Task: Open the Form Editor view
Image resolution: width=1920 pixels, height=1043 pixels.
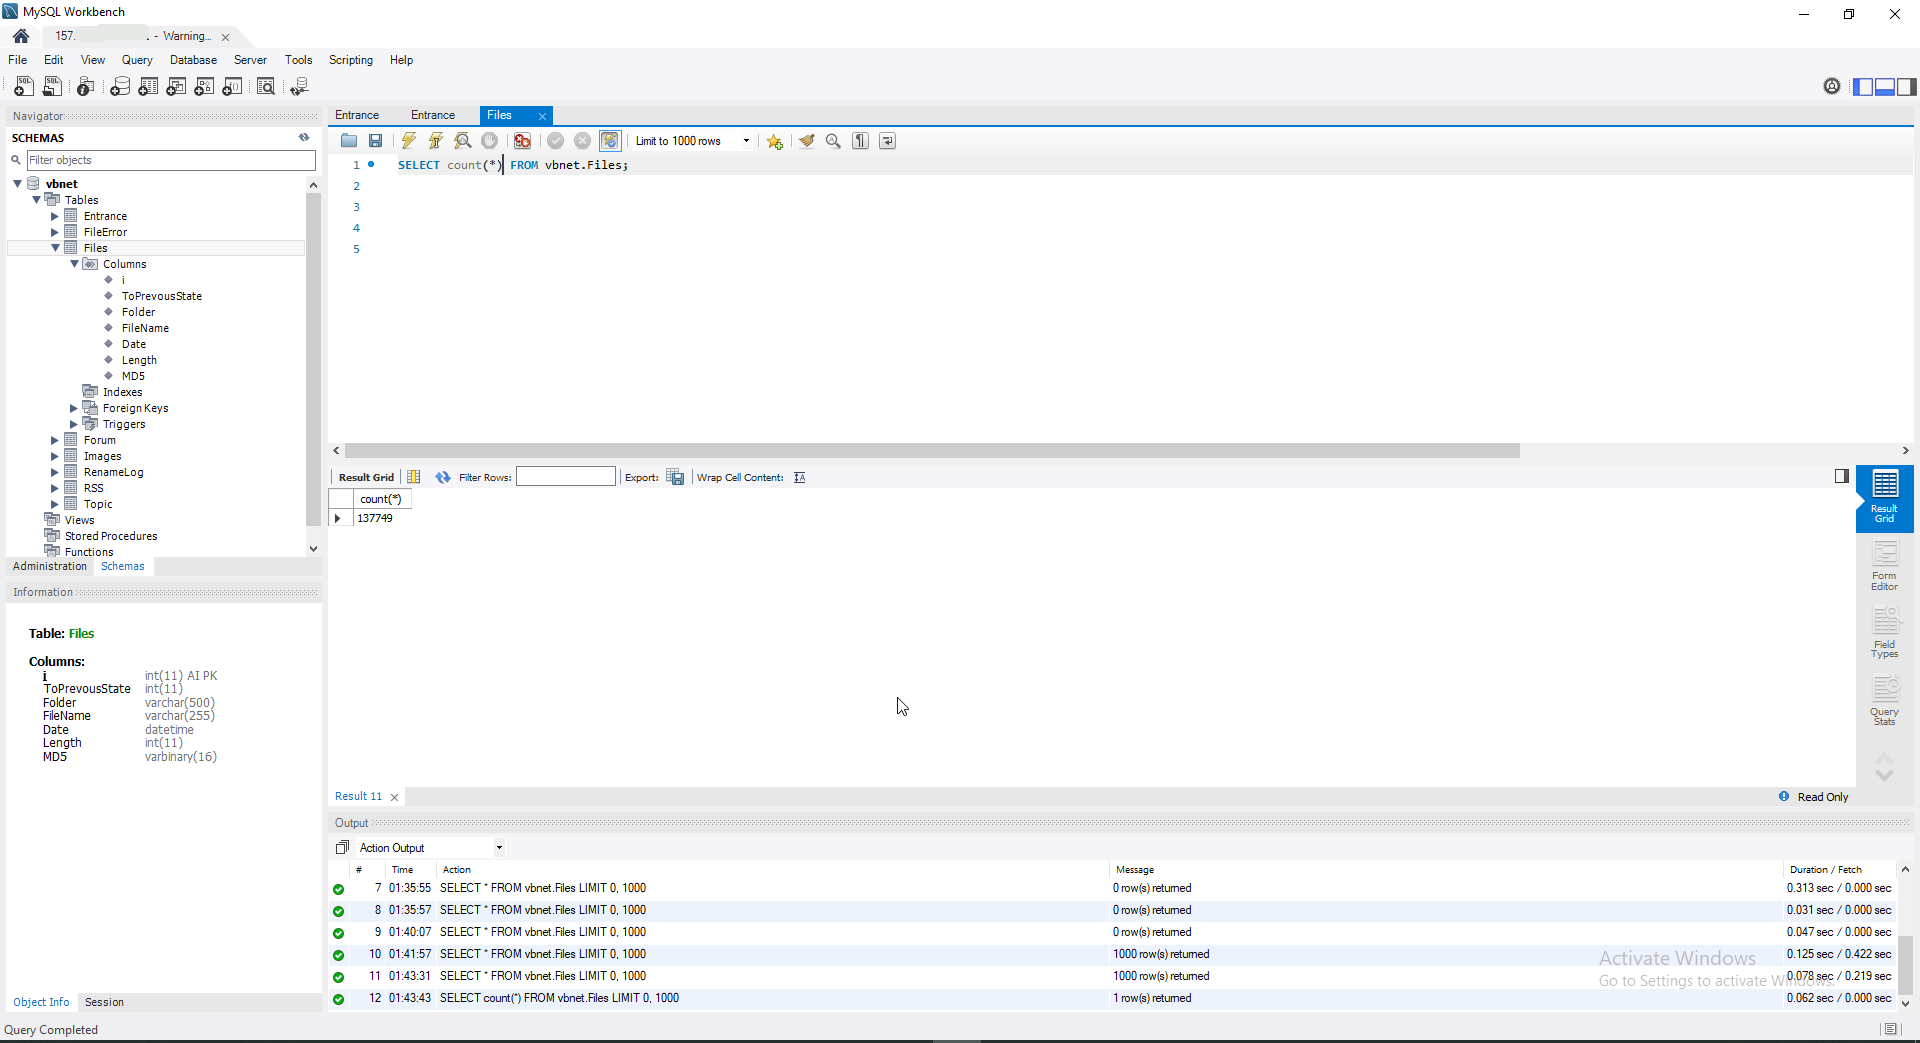Action: coord(1885,567)
